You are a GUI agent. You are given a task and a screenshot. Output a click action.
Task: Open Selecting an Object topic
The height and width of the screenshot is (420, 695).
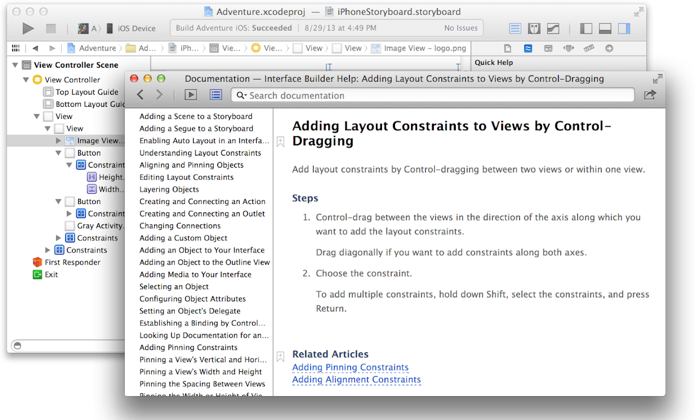(174, 287)
